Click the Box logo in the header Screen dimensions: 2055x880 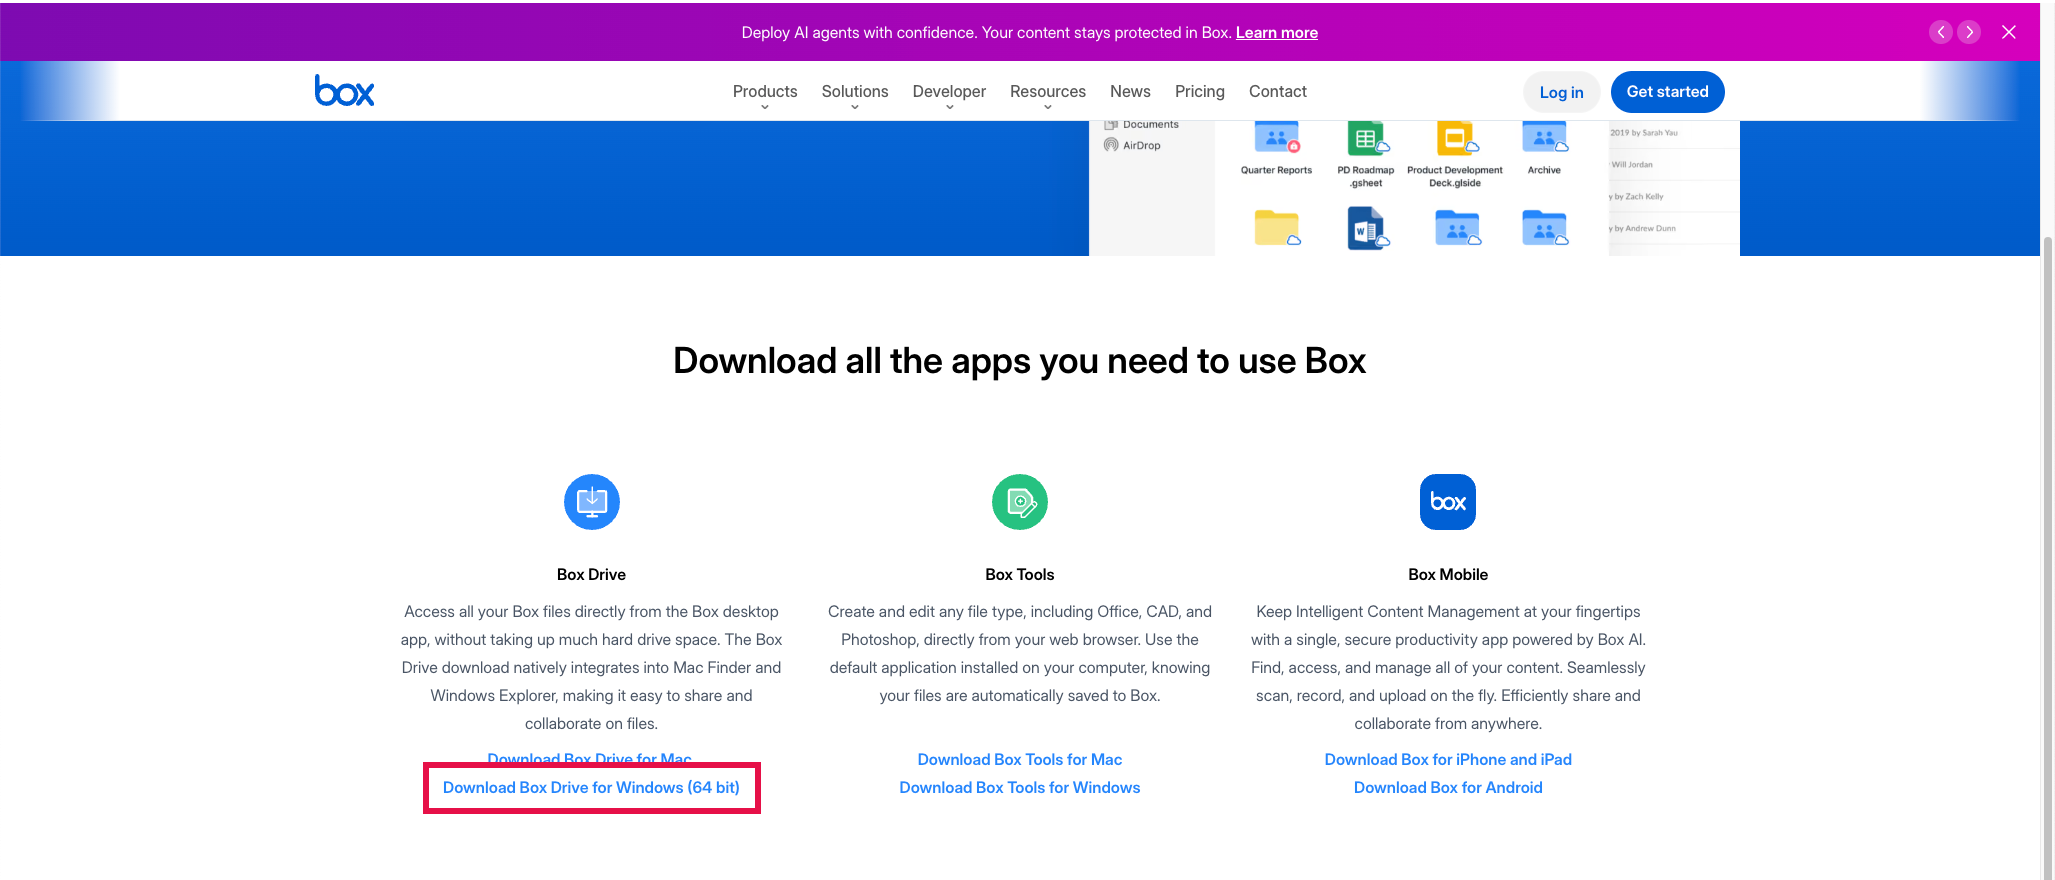344,91
